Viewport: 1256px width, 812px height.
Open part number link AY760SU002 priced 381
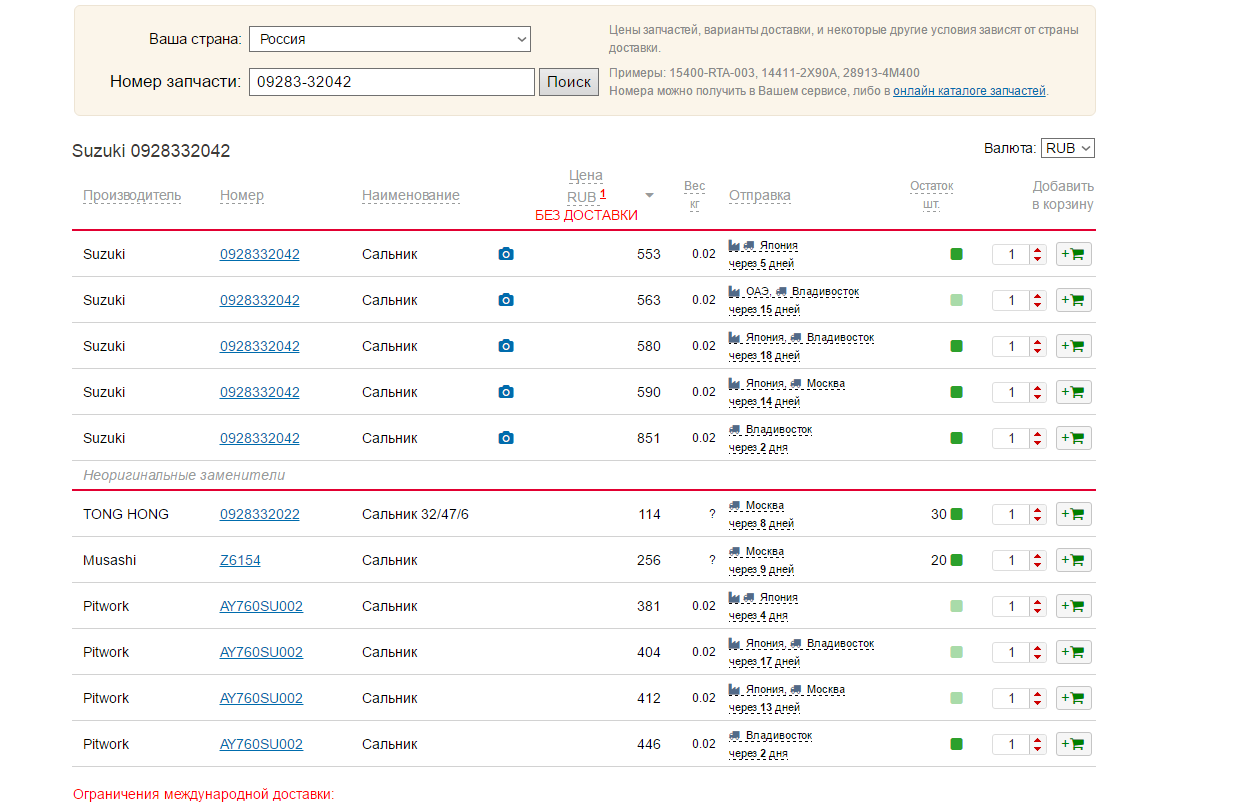tap(261, 606)
